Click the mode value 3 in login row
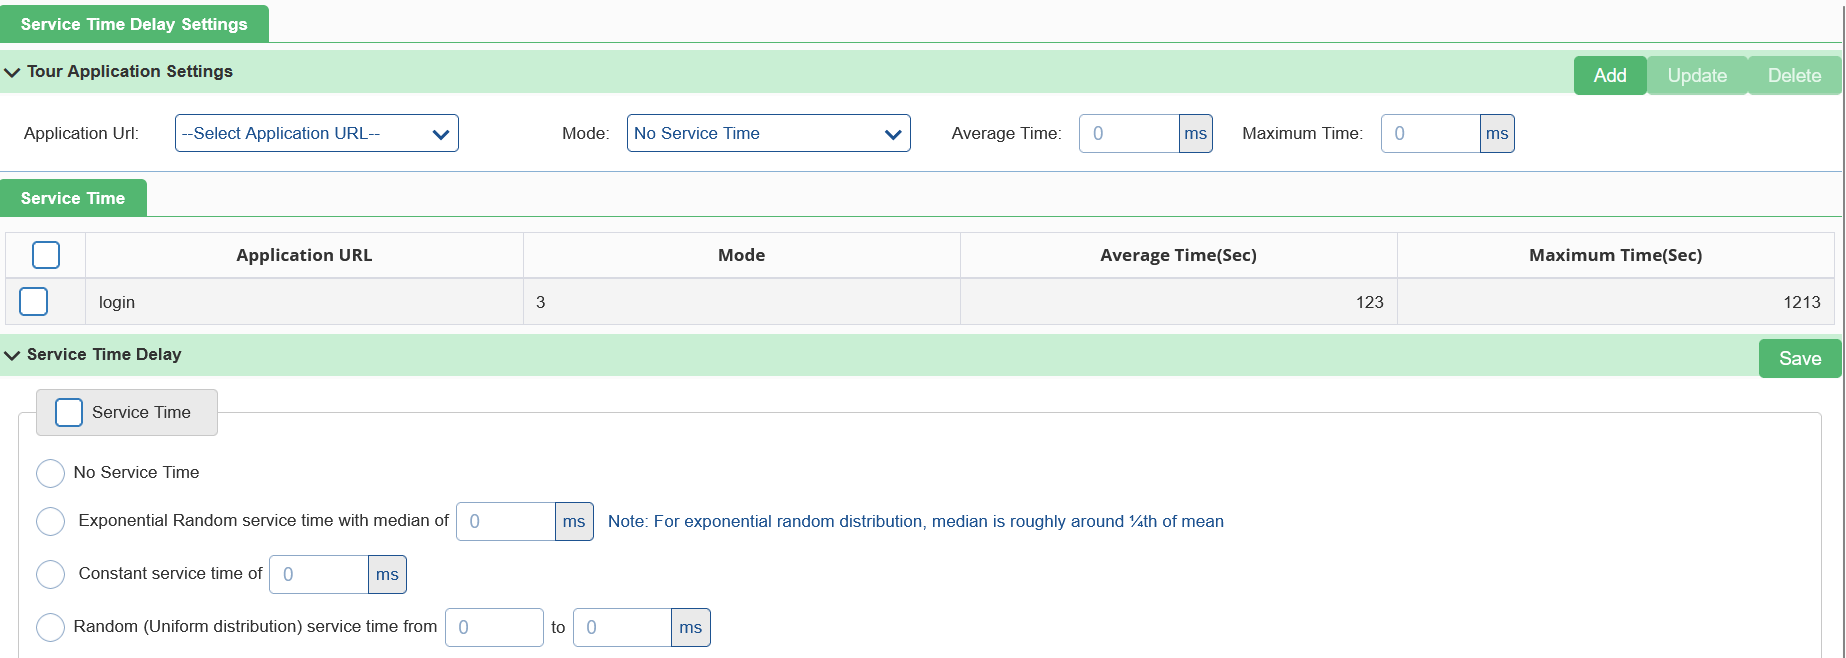Image resolution: width=1846 pixels, height=658 pixels. (x=540, y=302)
